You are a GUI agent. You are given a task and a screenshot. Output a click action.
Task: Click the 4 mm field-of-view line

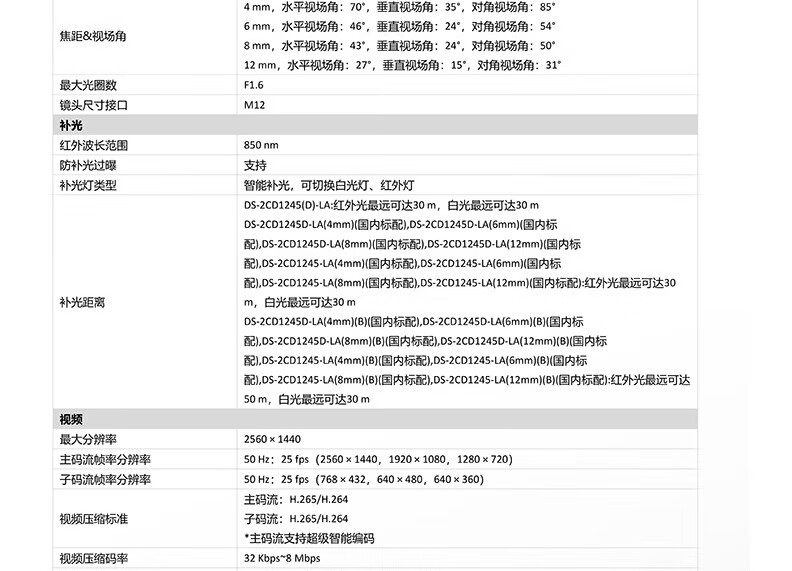400,7
